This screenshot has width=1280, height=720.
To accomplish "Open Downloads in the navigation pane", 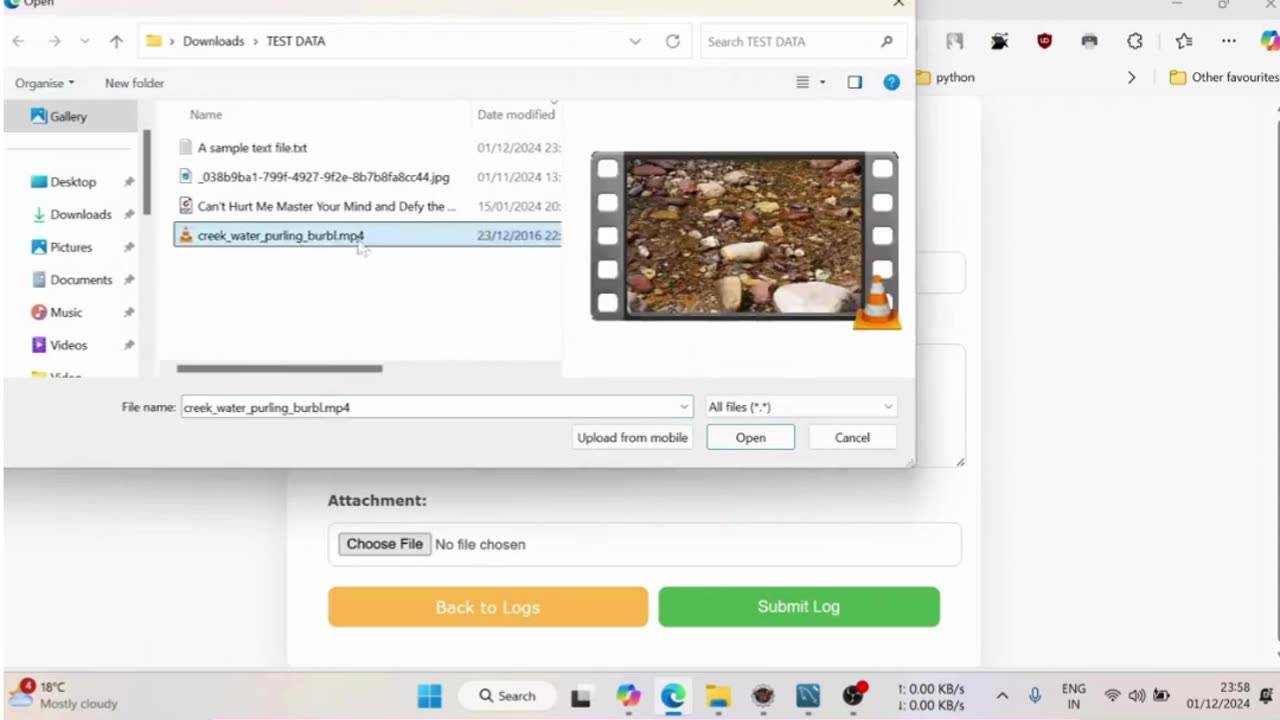I will (x=80, y=214).
